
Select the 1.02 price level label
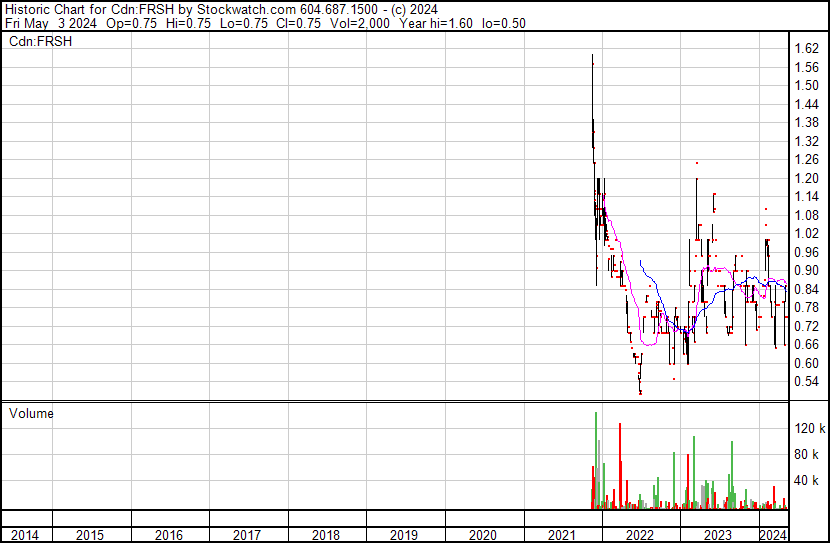coord(806,234)
